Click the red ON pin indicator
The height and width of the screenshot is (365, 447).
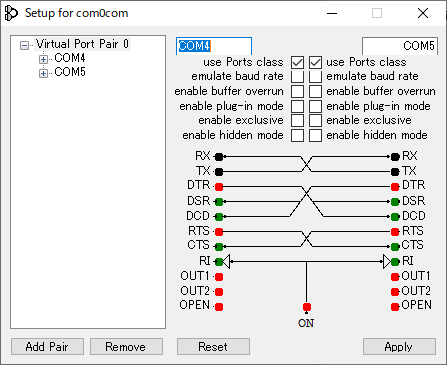coord(307,307)
